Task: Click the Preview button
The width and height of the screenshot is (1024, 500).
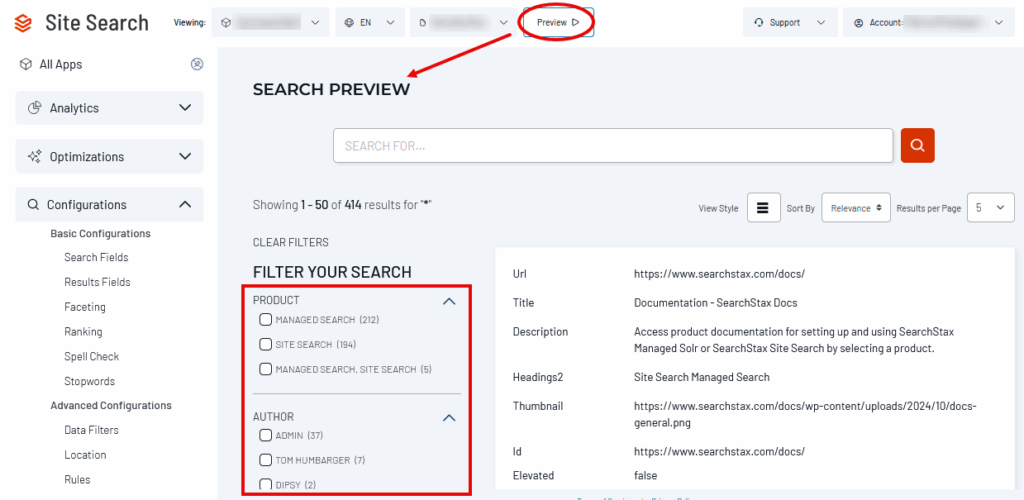Action: pyautogui.click(x=558, y=22)
